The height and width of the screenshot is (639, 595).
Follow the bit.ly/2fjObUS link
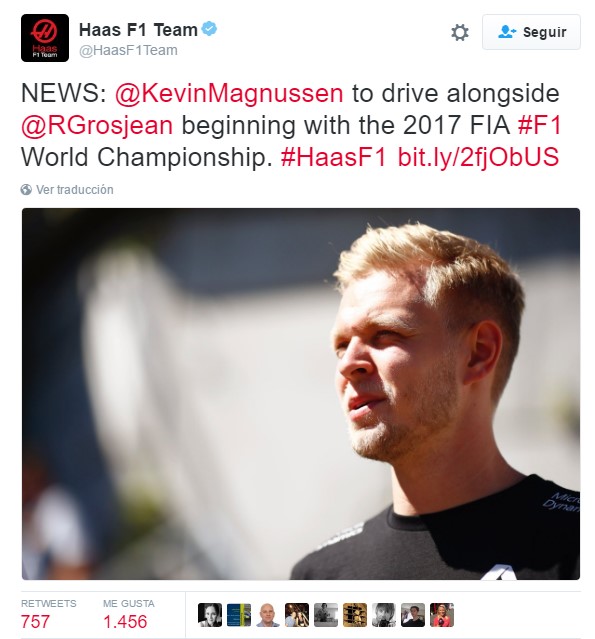click(478, 157)
